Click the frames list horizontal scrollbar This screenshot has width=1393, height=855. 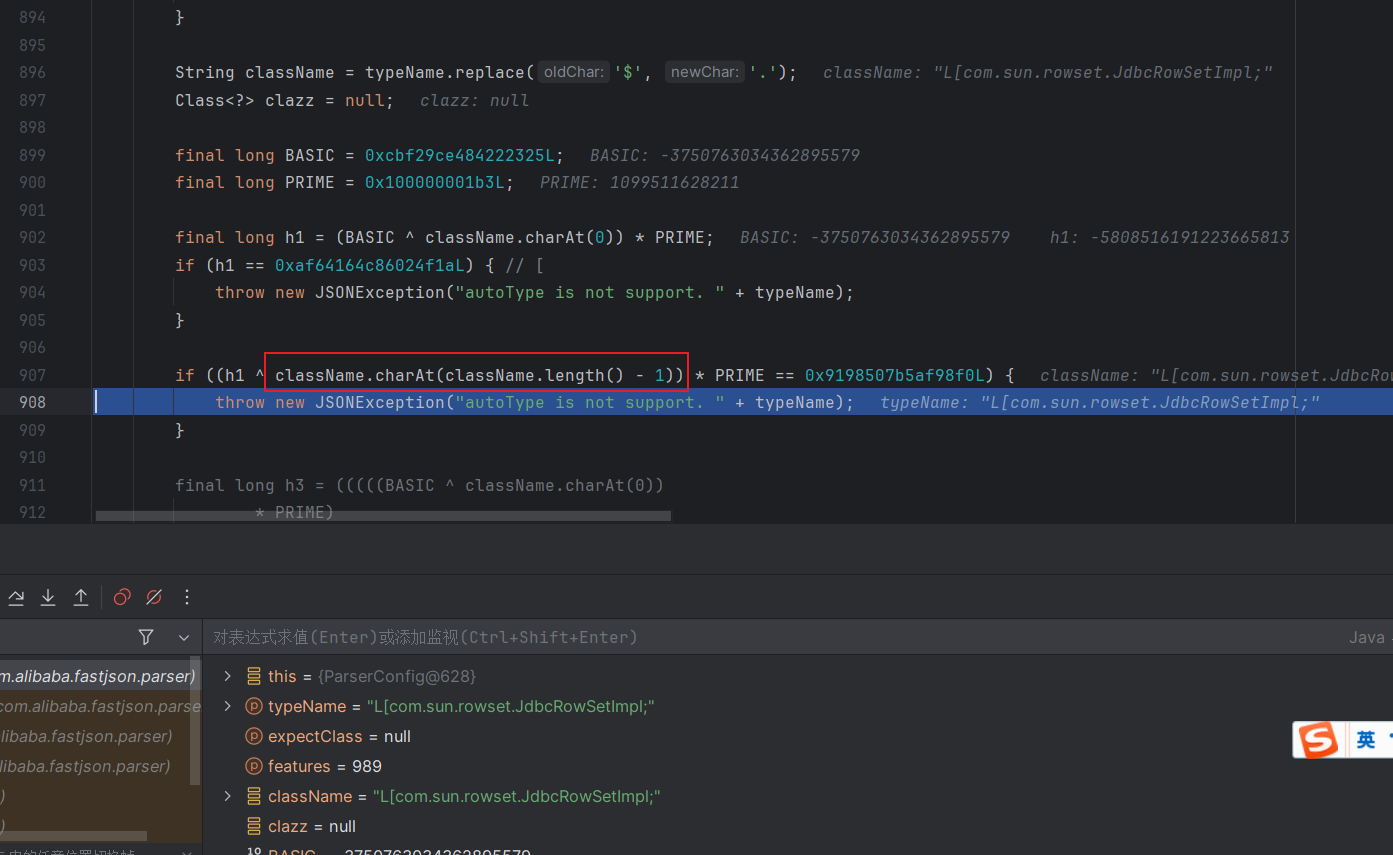(x=74, y=836)
